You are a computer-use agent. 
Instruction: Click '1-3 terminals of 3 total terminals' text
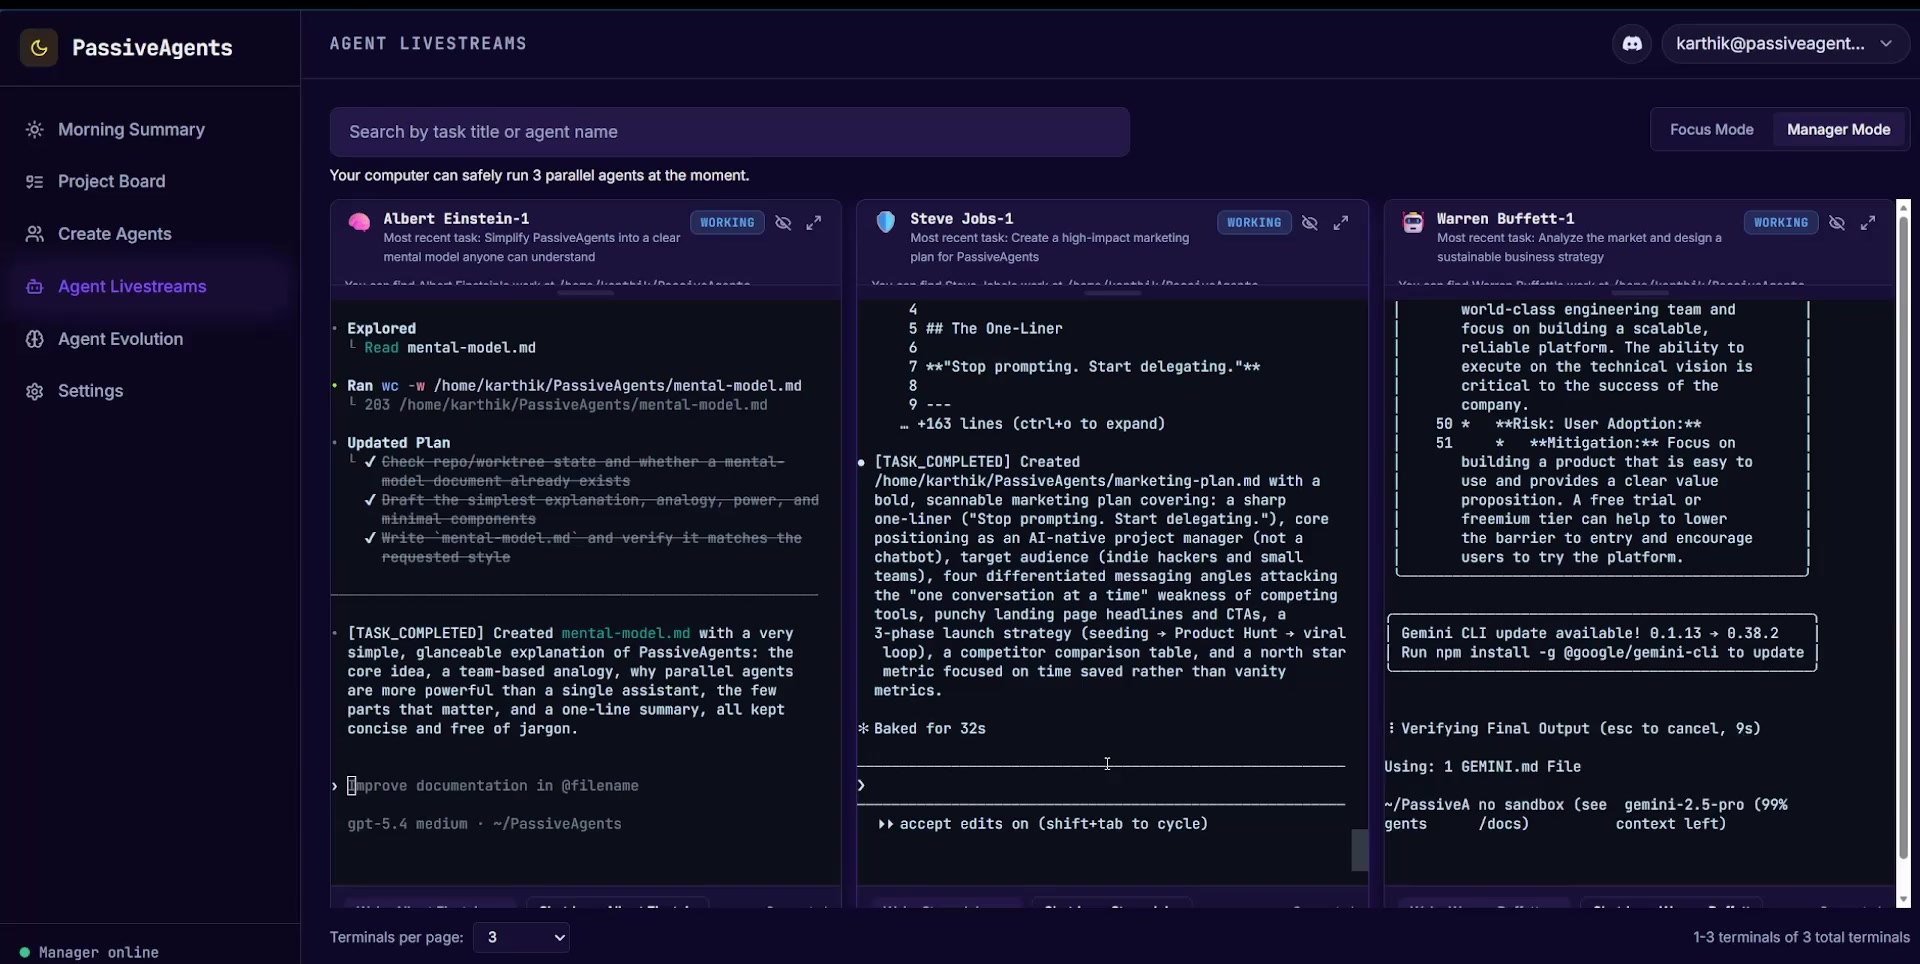pyautogui.click(x=1801, y=937)
